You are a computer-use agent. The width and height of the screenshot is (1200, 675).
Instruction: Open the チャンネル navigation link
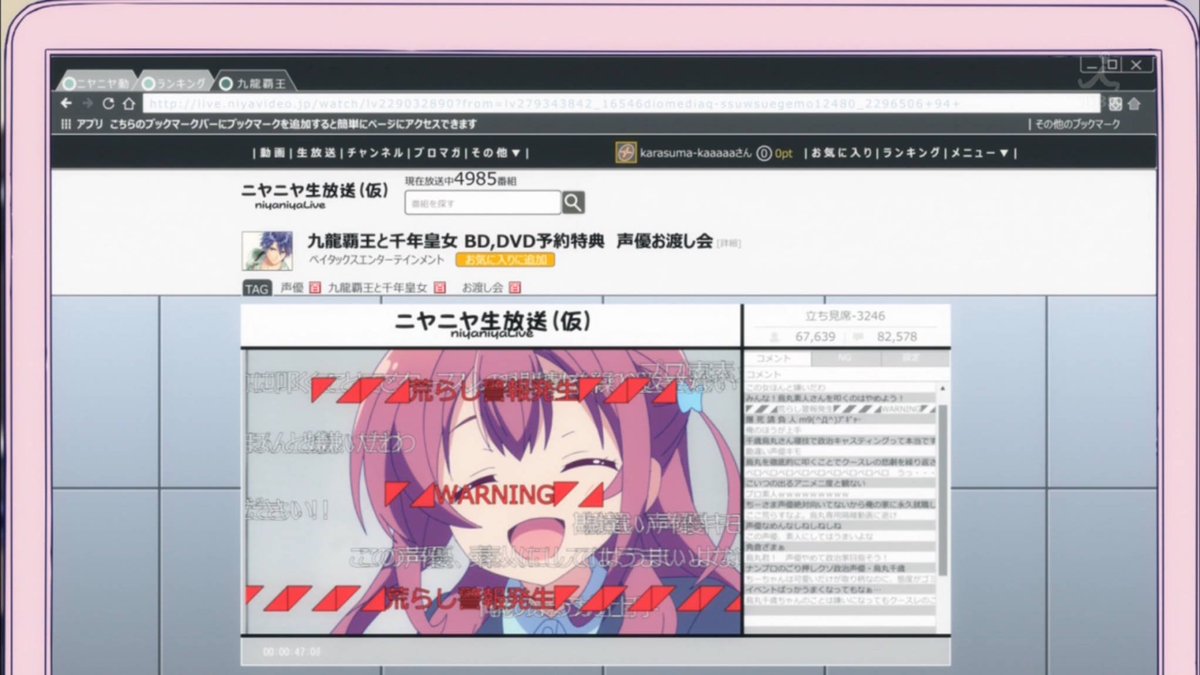[x=375, y=153]
